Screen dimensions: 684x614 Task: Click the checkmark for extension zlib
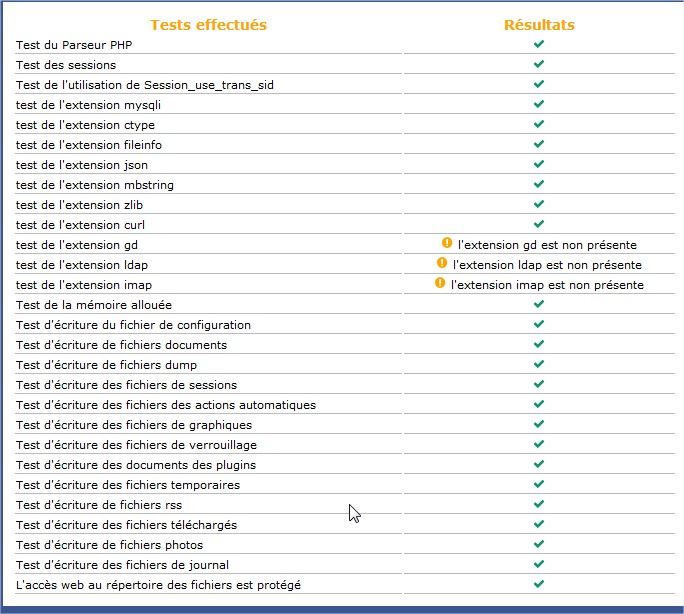539,204
